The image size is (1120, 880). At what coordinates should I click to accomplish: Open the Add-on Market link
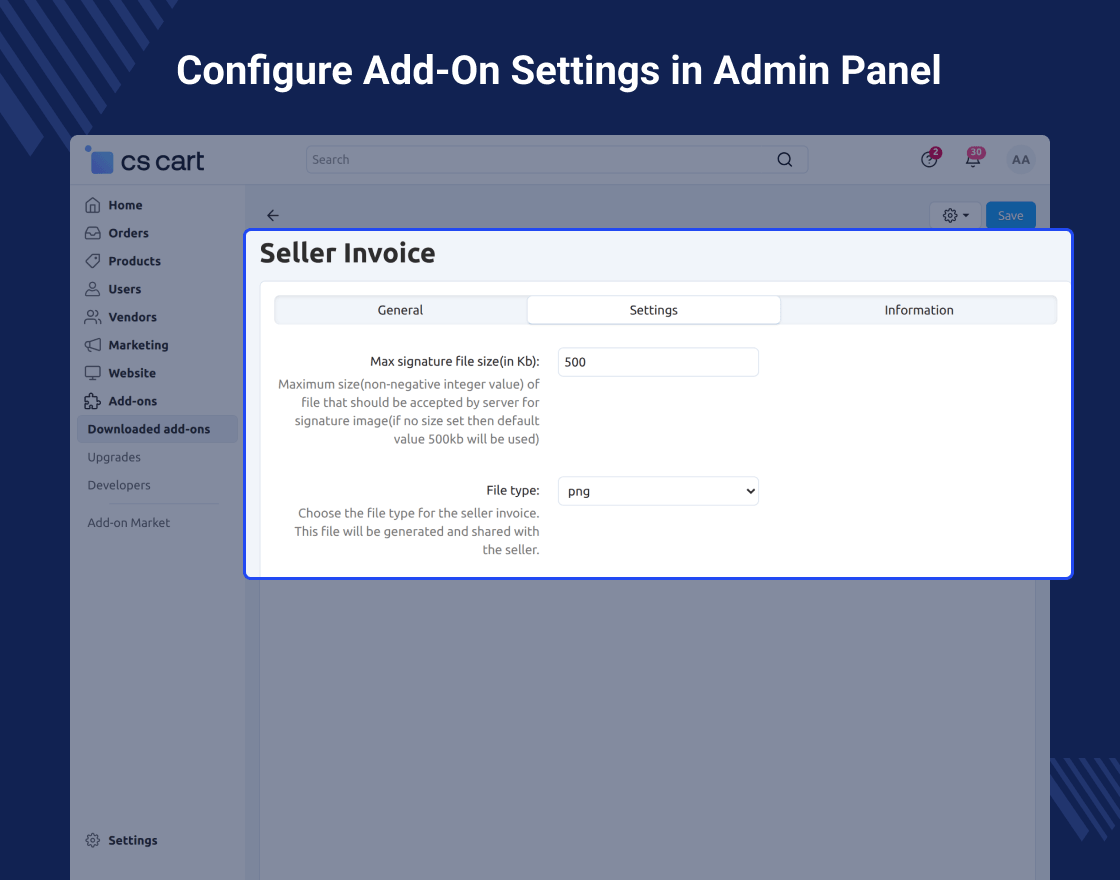click(x=128, y=523)
